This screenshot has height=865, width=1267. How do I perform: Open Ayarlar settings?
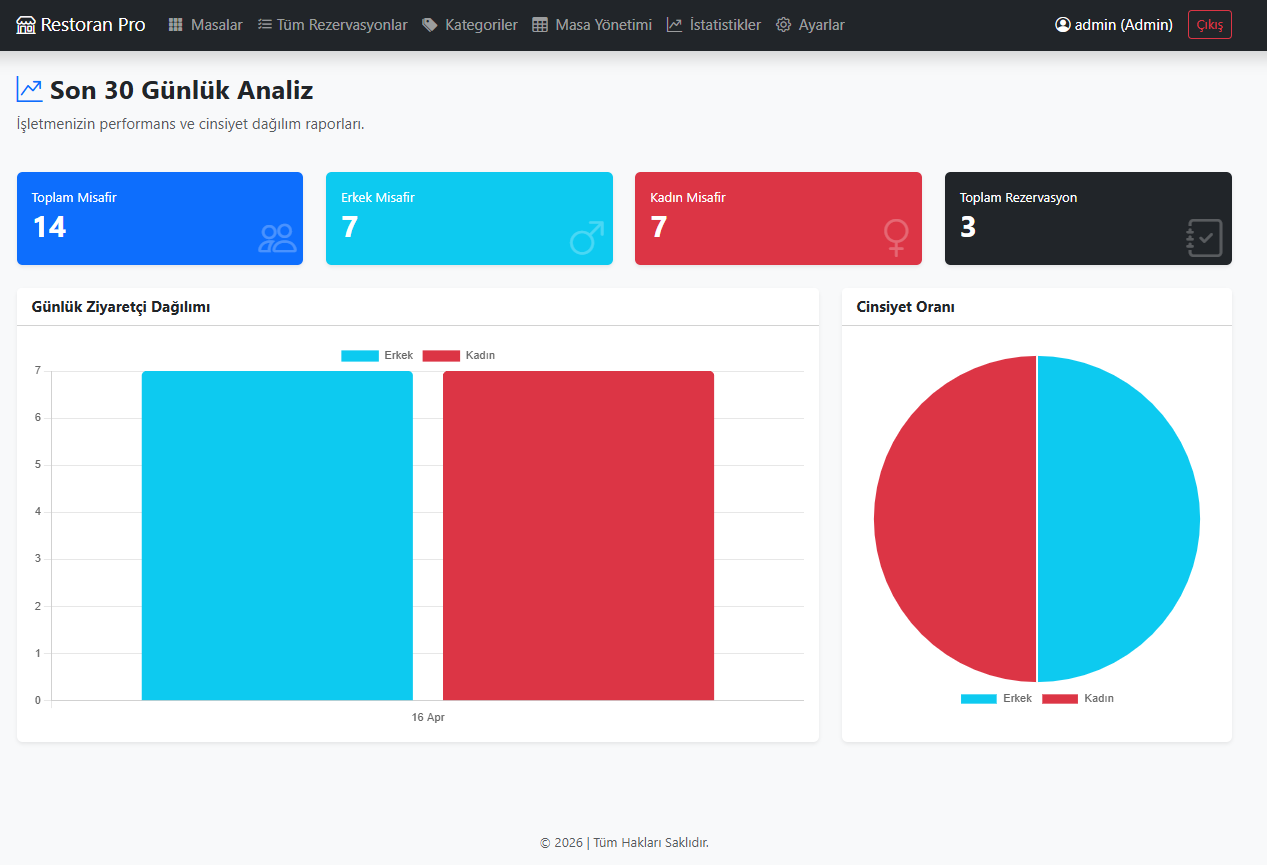[x=810, y=25]
